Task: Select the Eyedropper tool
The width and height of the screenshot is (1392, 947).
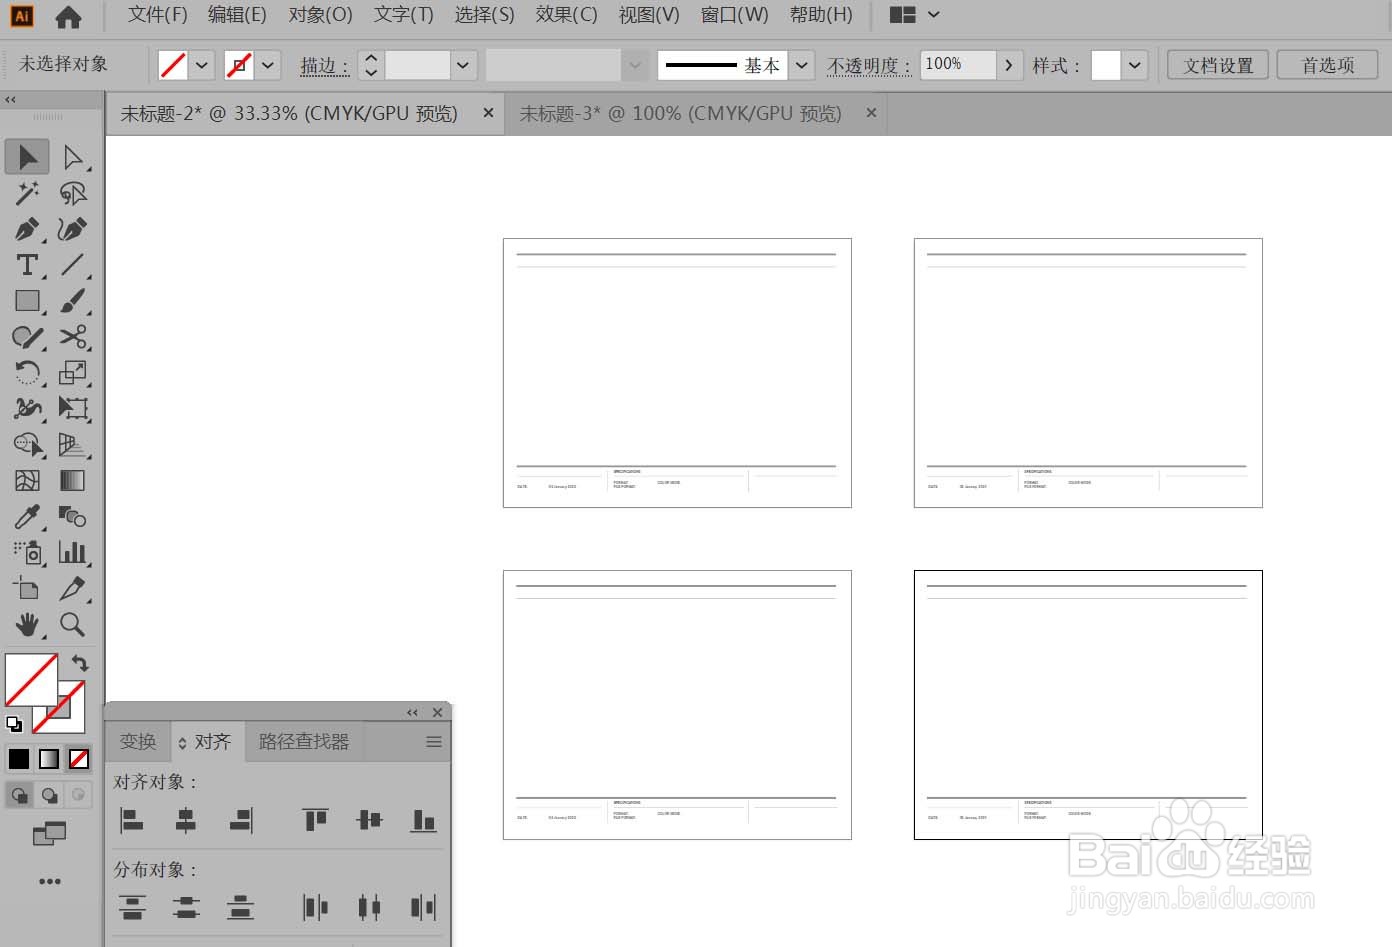Action: 27,516
